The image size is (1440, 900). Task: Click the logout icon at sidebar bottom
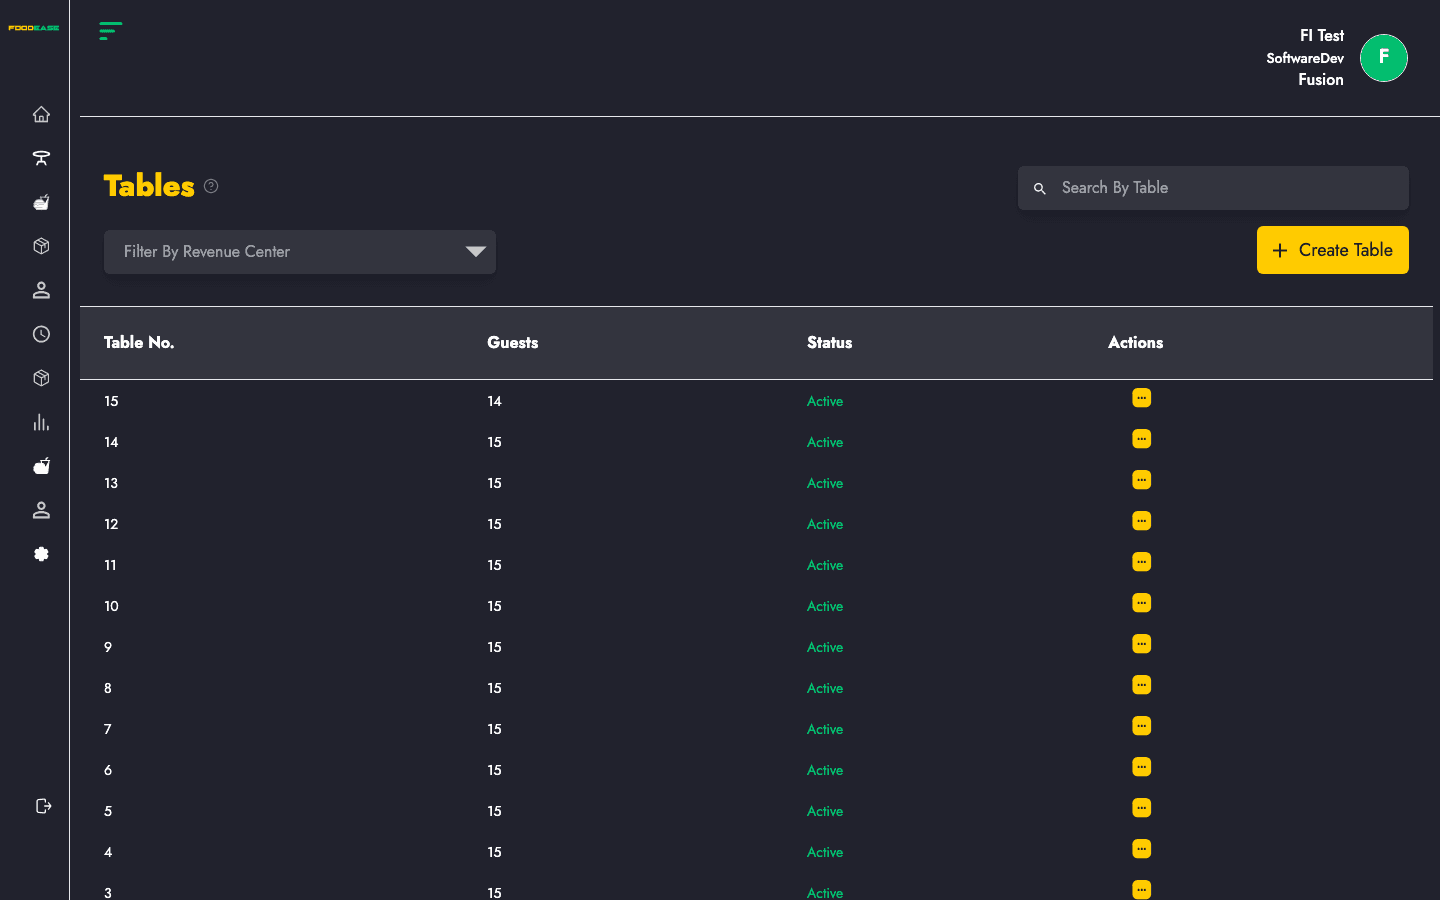[x=43, y=806]
